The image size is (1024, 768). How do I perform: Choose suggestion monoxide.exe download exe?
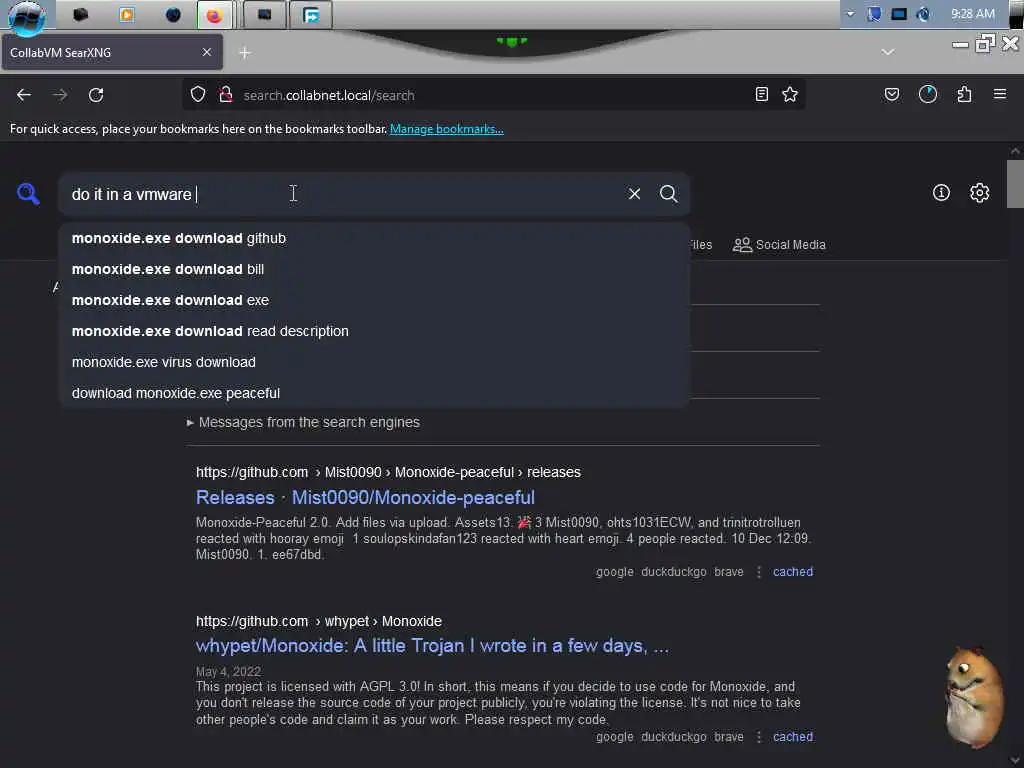pos(374,300)
